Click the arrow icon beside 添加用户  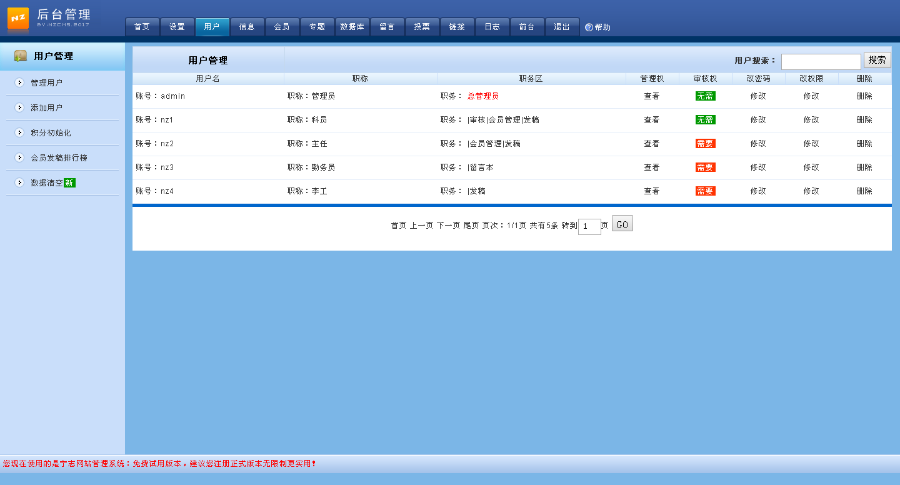tap(20, 107)
